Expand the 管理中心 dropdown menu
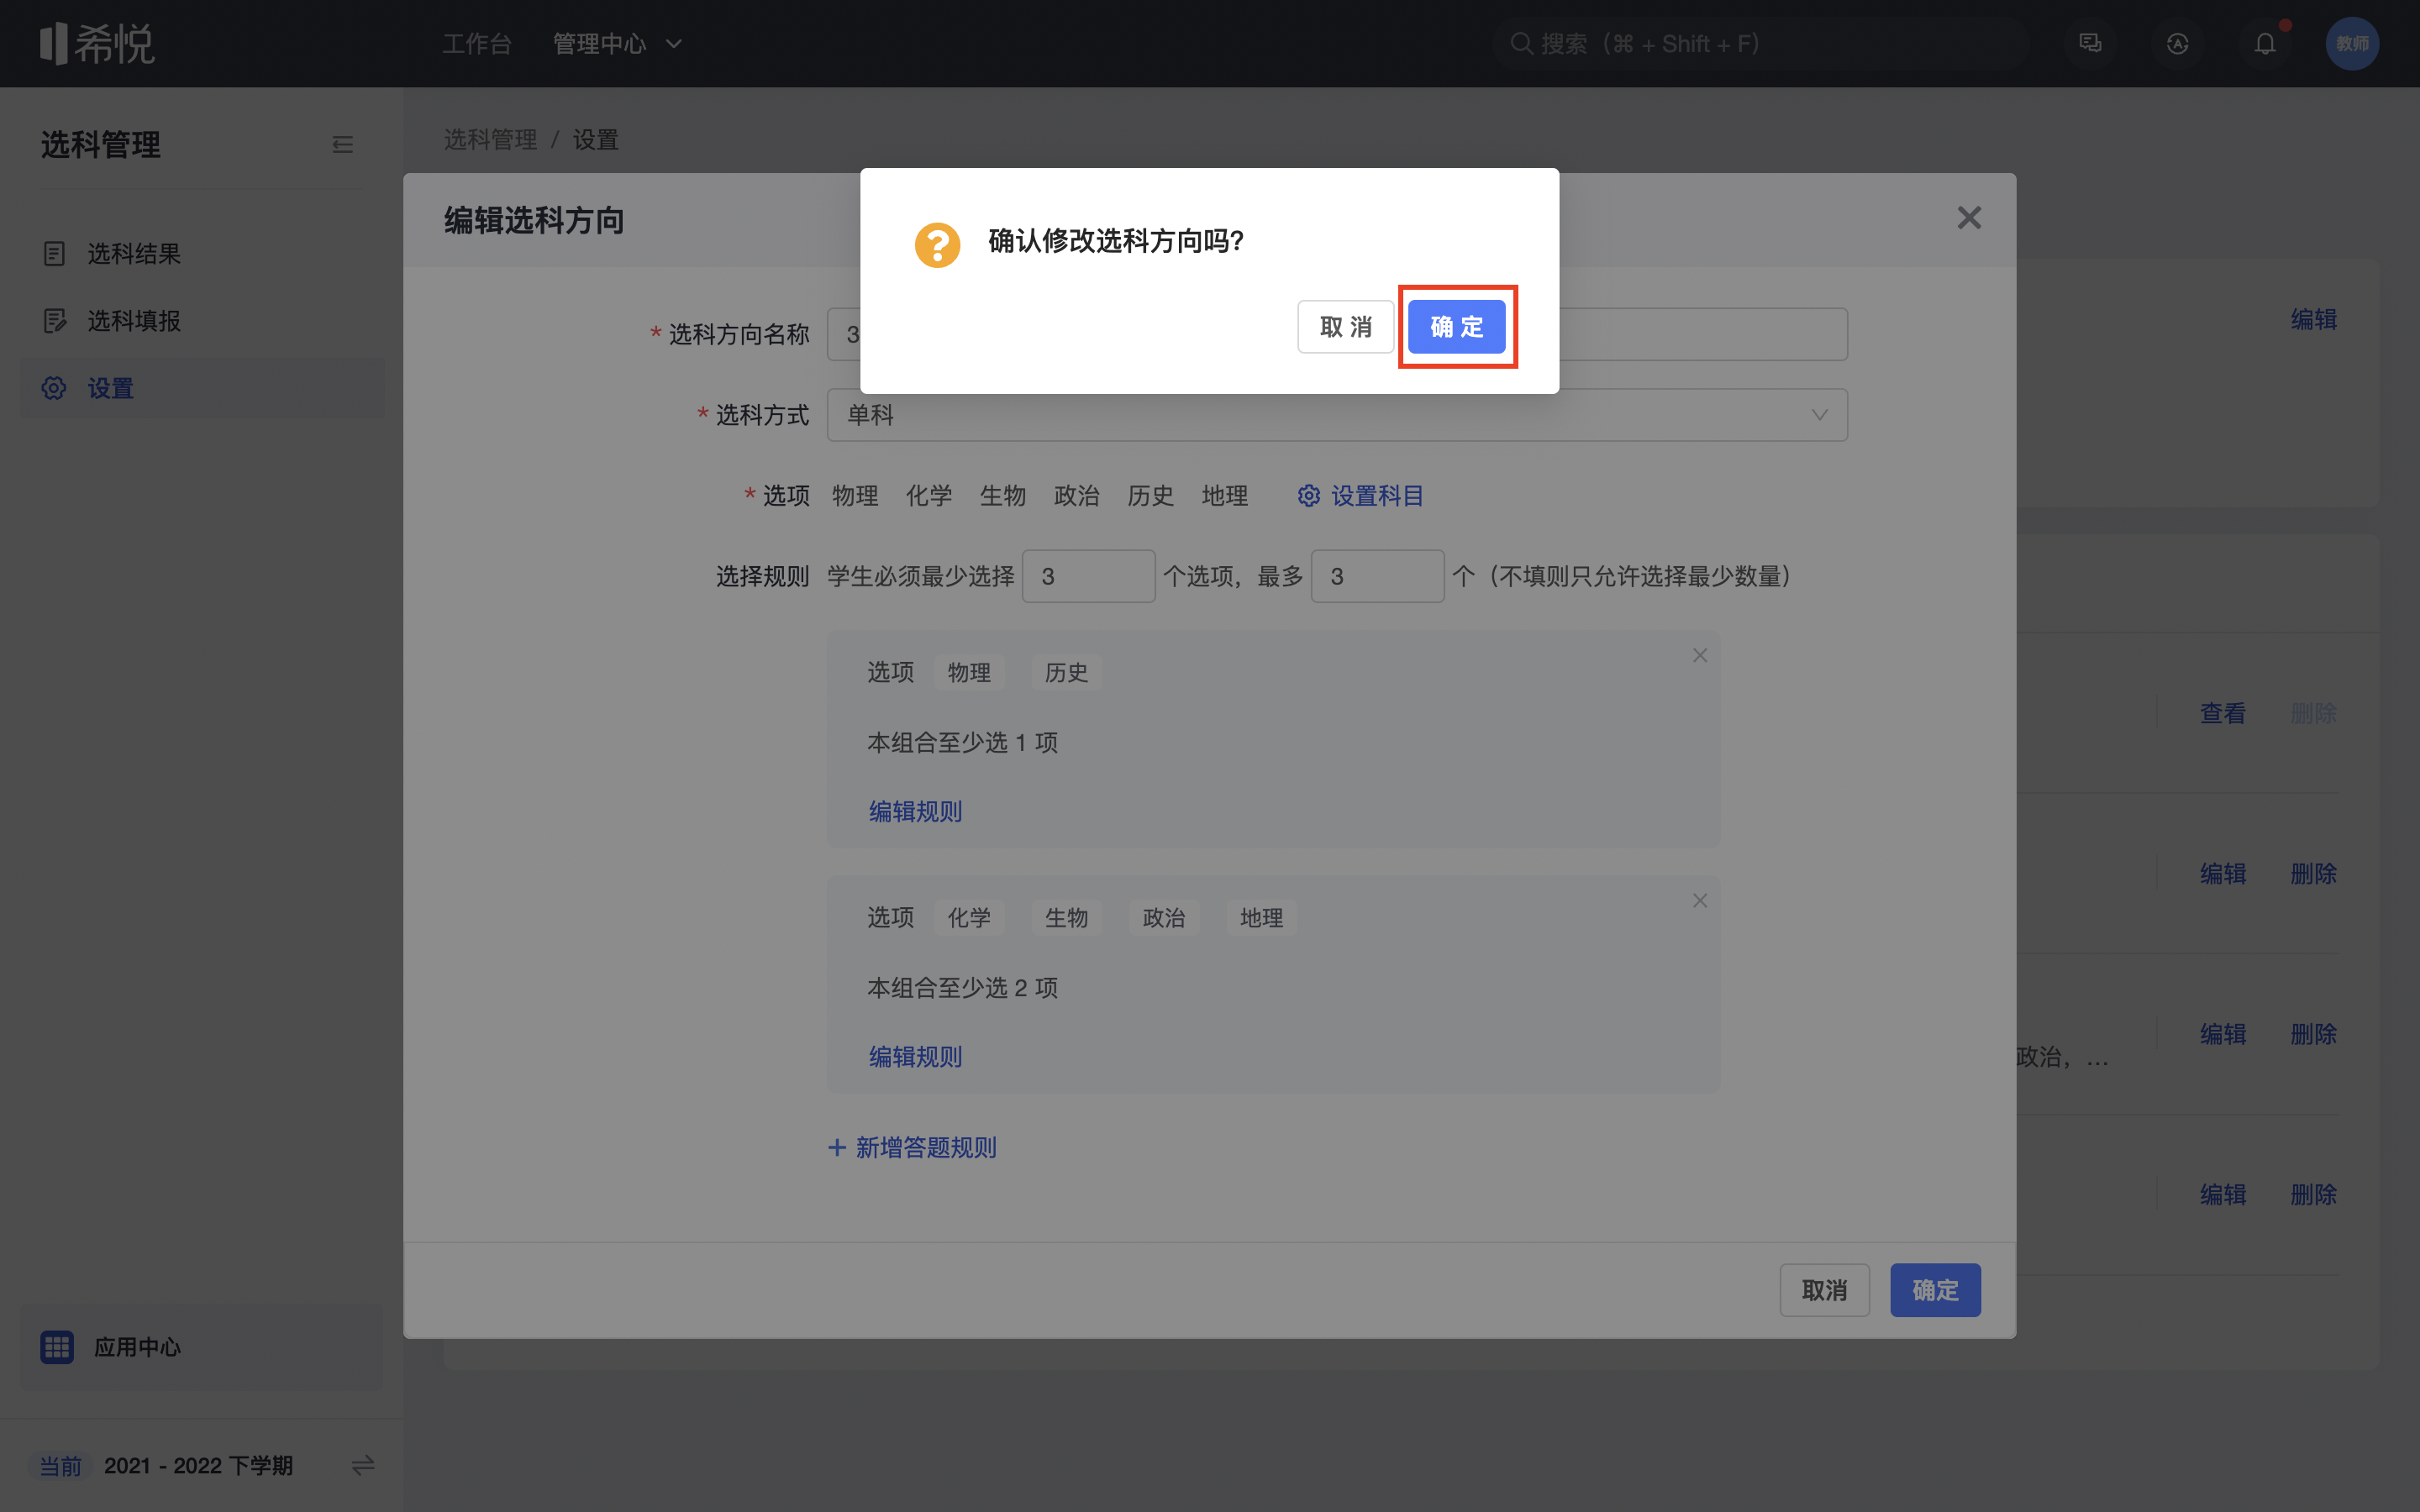Screen dimensions: 2420x1512 coord(617,44)
